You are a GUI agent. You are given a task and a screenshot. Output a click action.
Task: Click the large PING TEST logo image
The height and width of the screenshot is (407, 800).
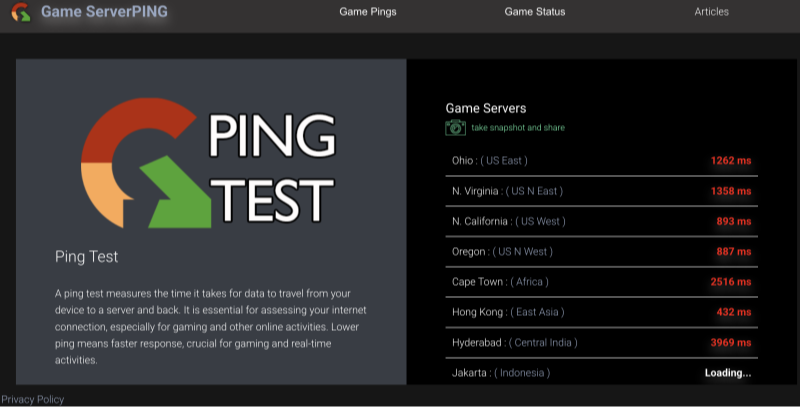[x=208, y=163]
